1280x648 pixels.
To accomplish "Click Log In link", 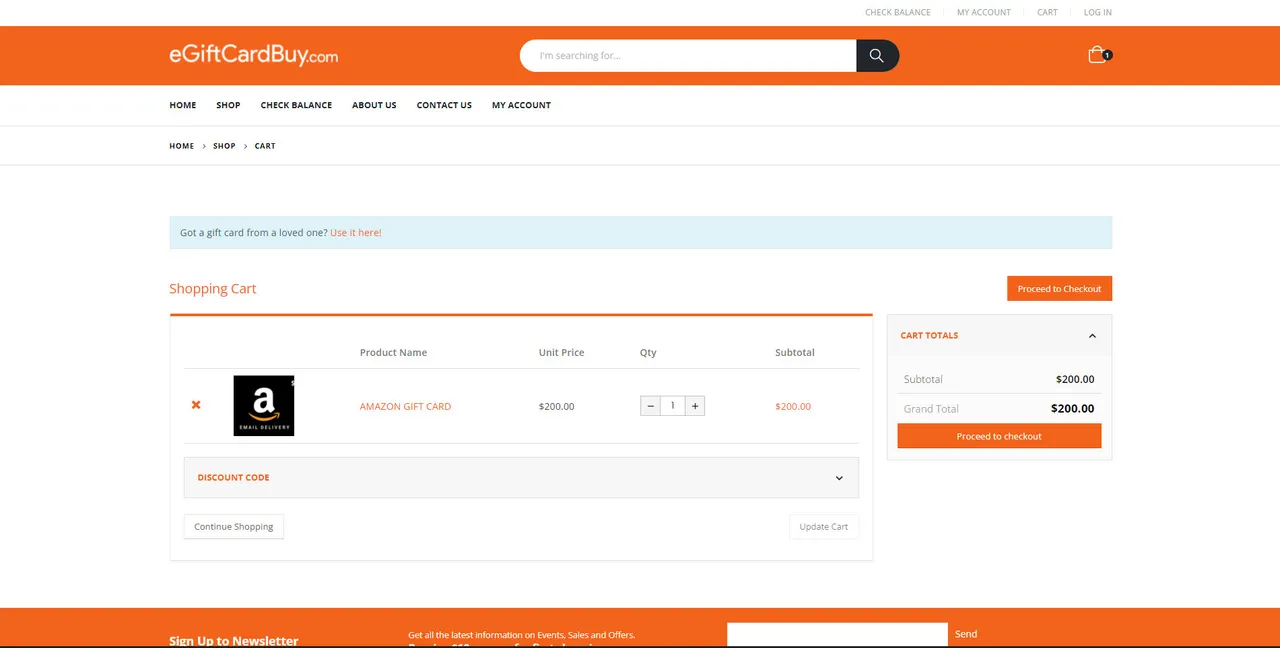I will pos(1098,13).
